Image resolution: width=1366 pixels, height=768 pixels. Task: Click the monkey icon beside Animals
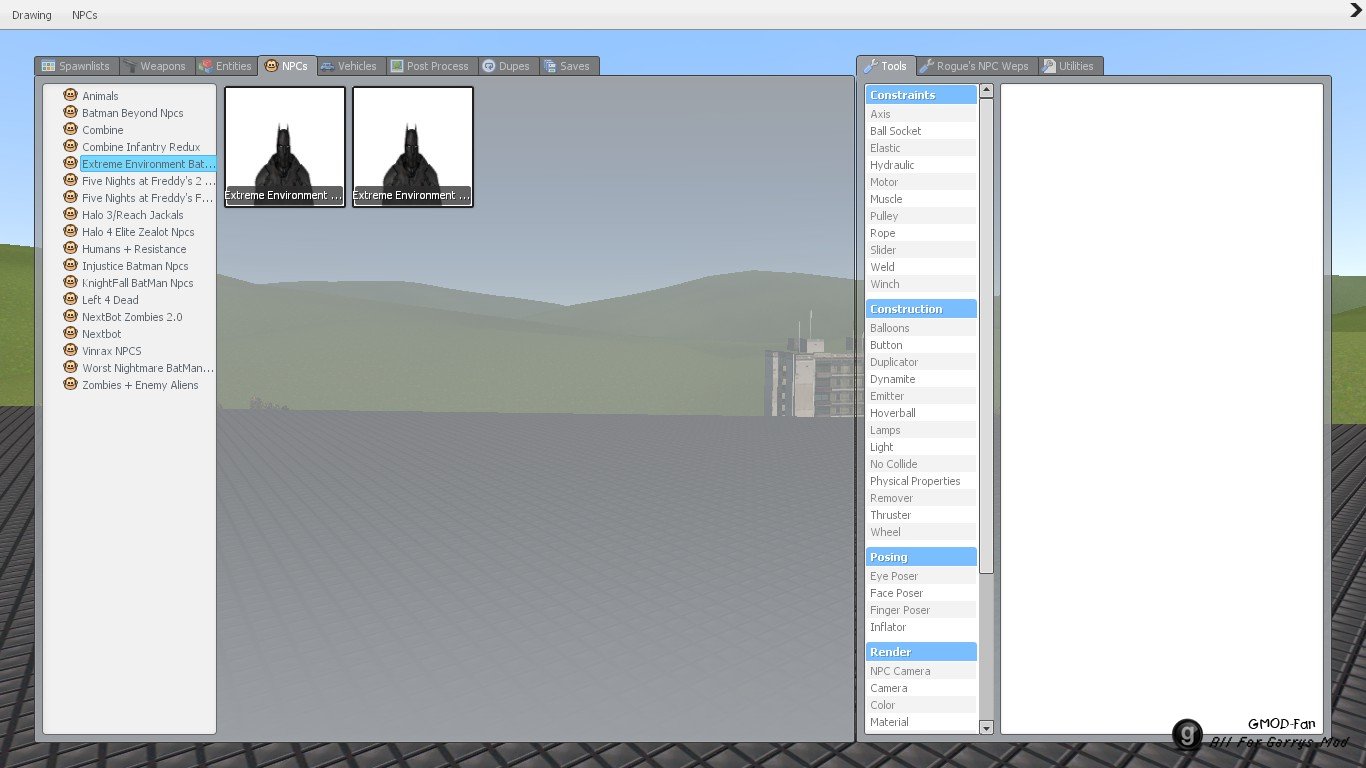click(x=71, y=95)
